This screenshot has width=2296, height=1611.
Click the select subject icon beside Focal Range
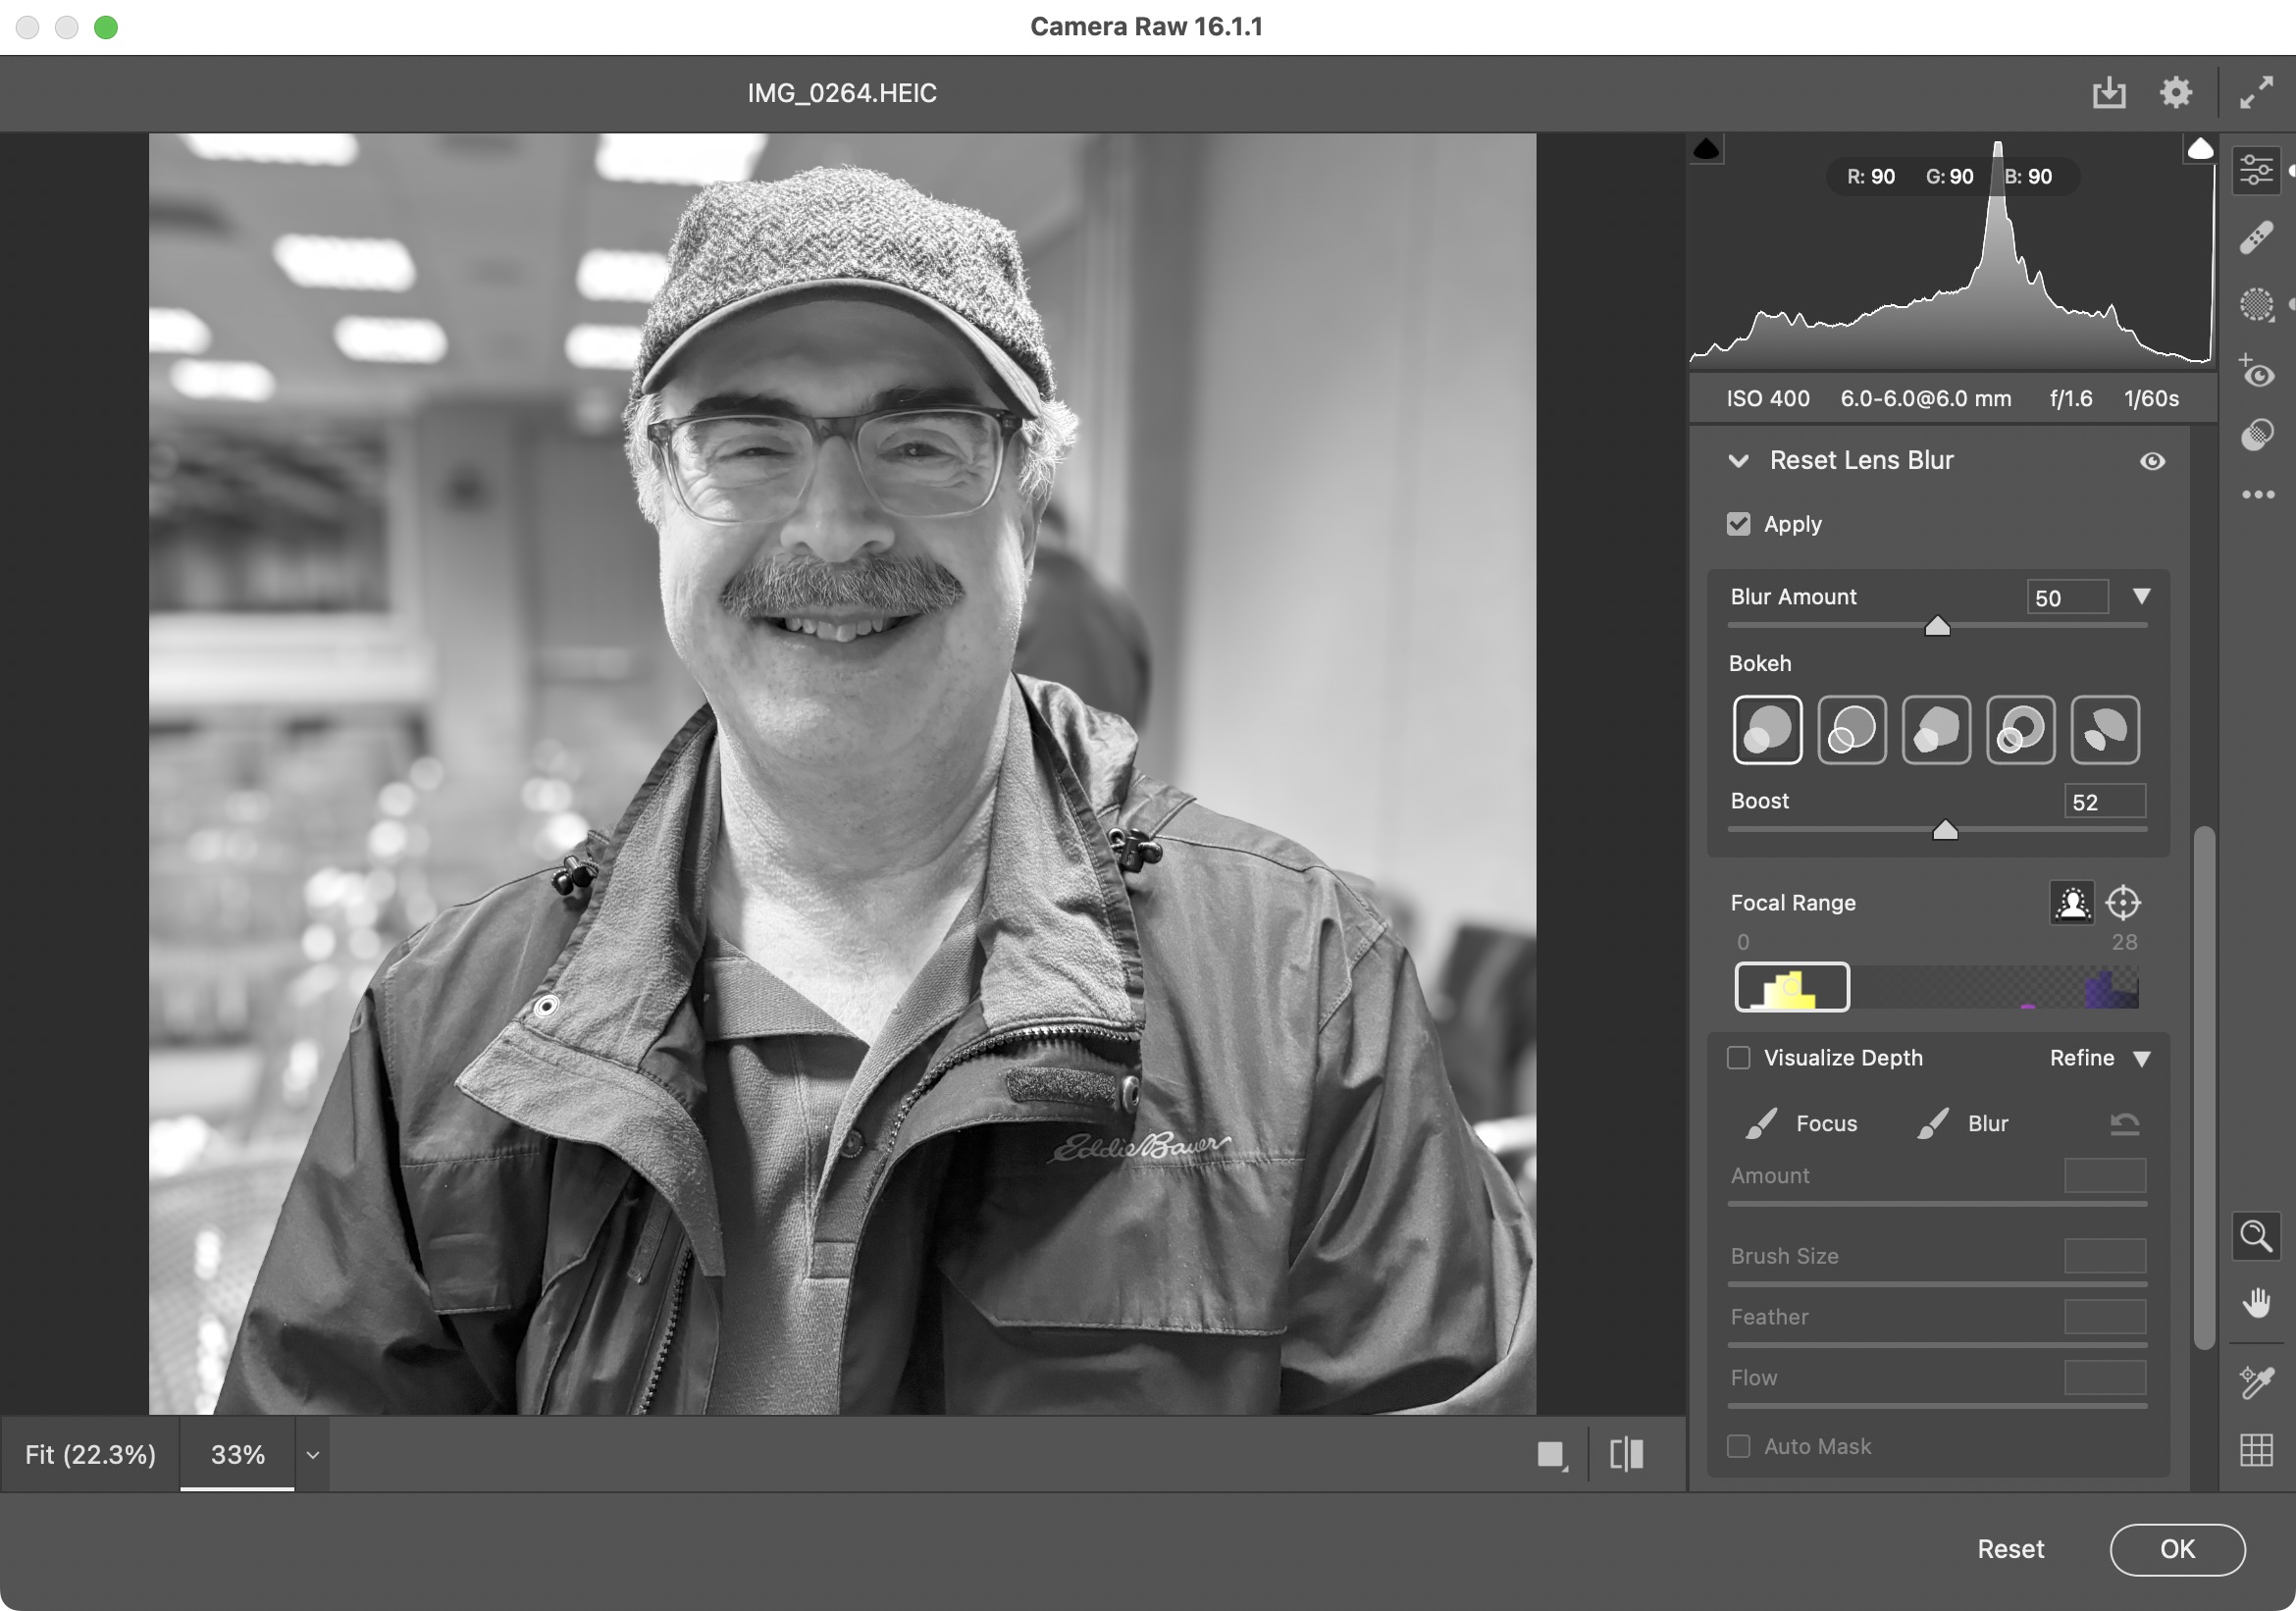(2073, 903)
